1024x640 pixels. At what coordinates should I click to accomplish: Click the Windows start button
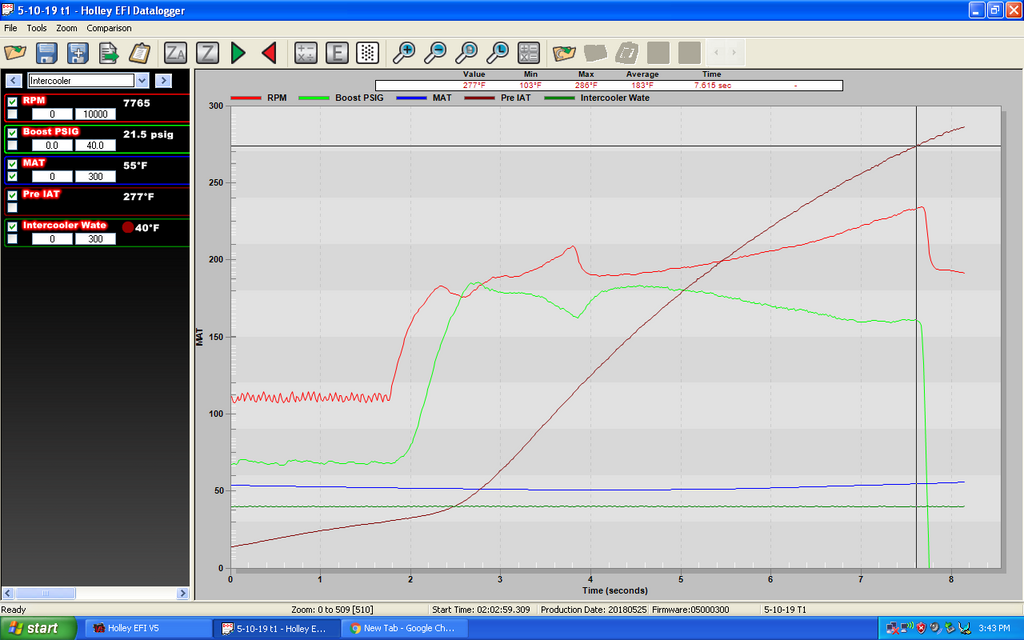tap(37, 628)
